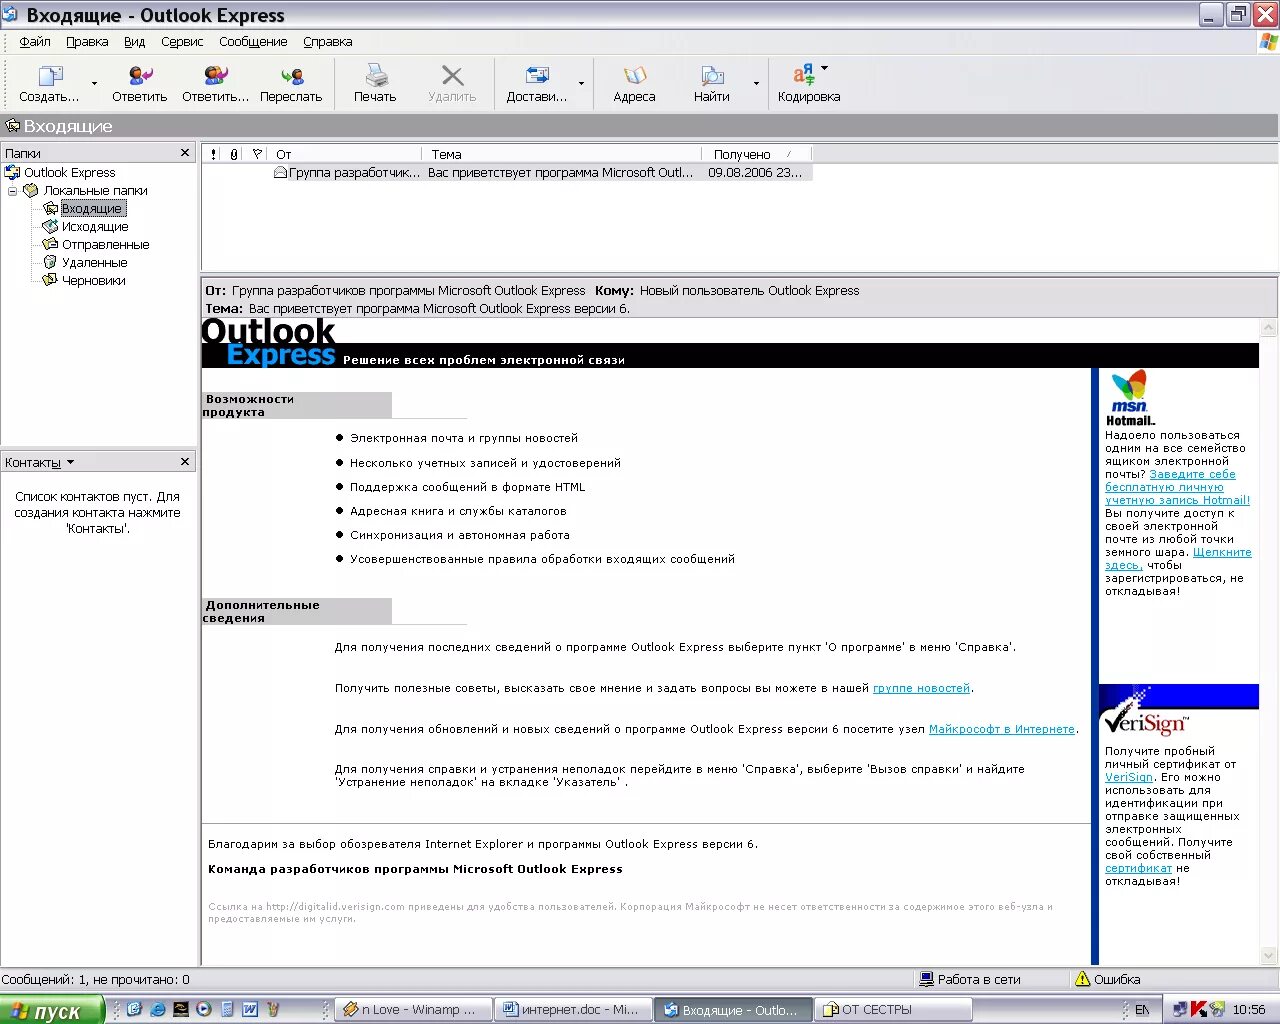Sort message list by Тема column

(x=563, y=154)
